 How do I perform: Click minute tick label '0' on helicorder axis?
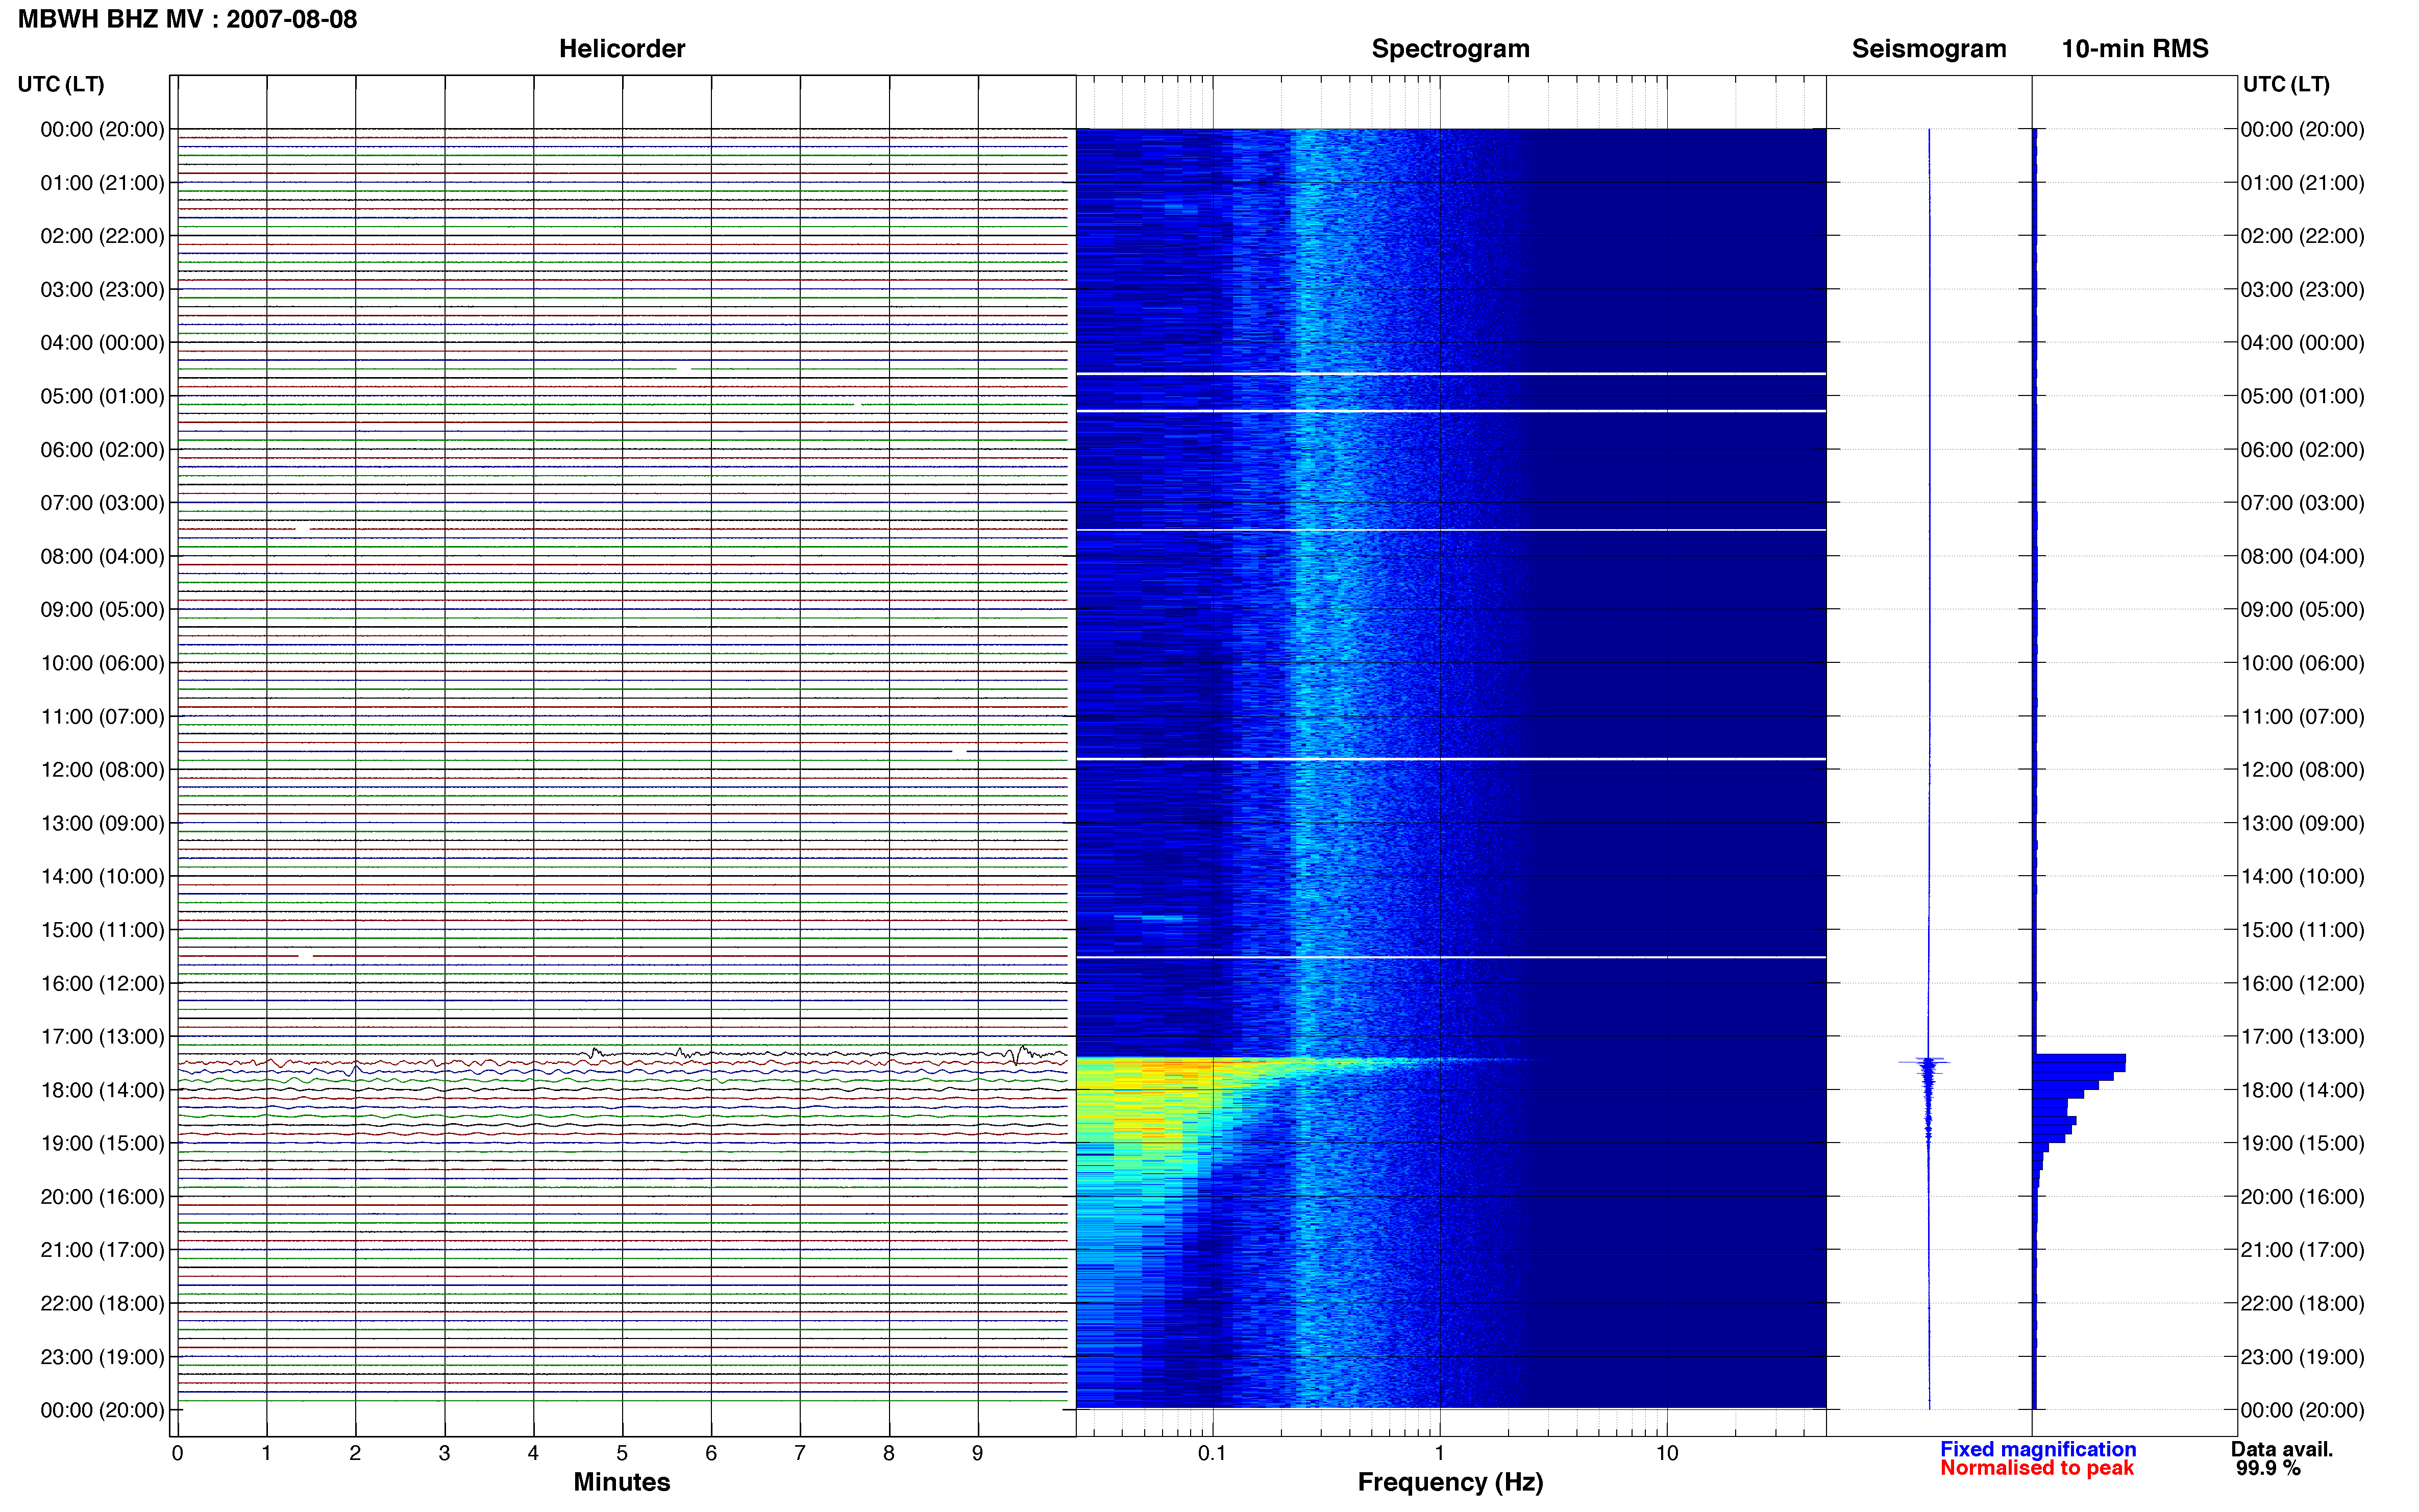pos(177,1453)
